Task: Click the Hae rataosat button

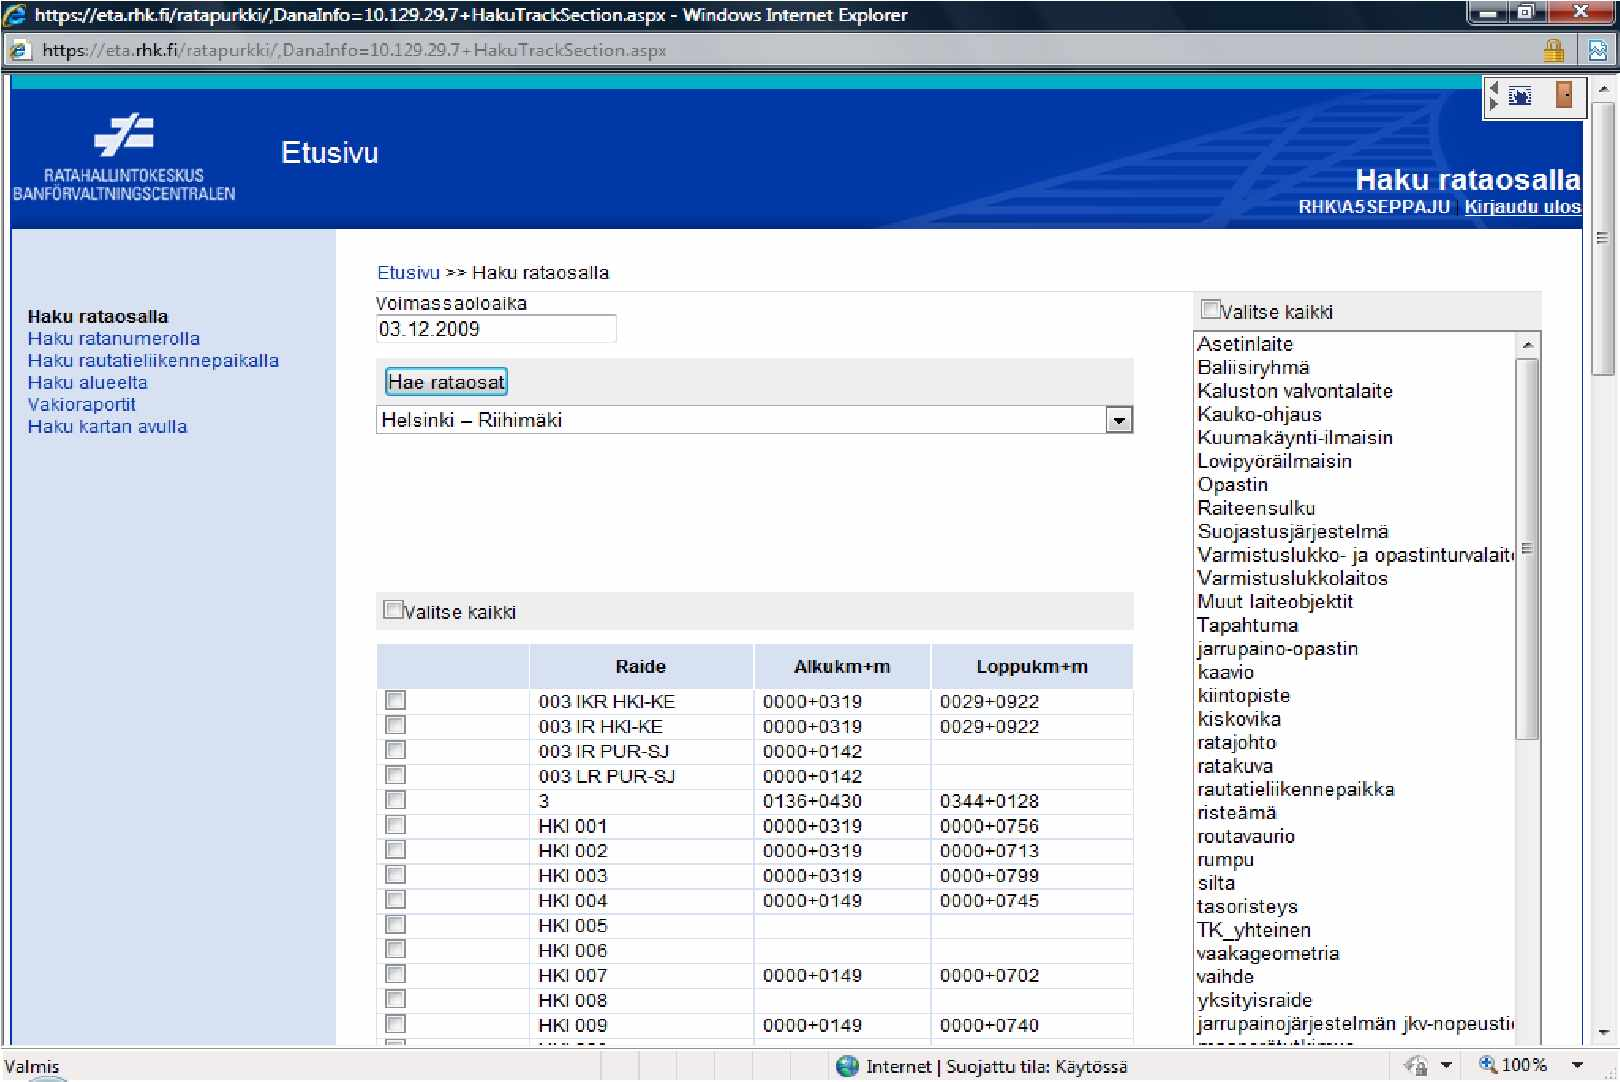Action: point(446,382)
